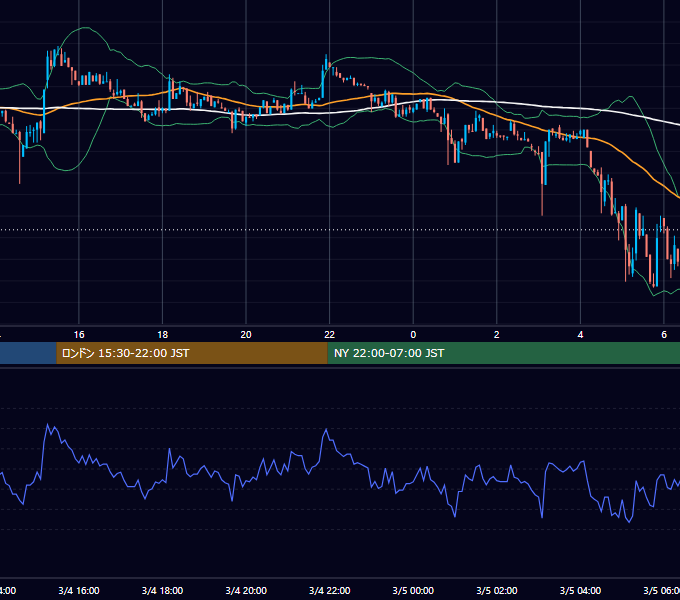Click the 3/4 22:00 date label
The width and height of the screenshot is (680, 600).
coord(330,591)
